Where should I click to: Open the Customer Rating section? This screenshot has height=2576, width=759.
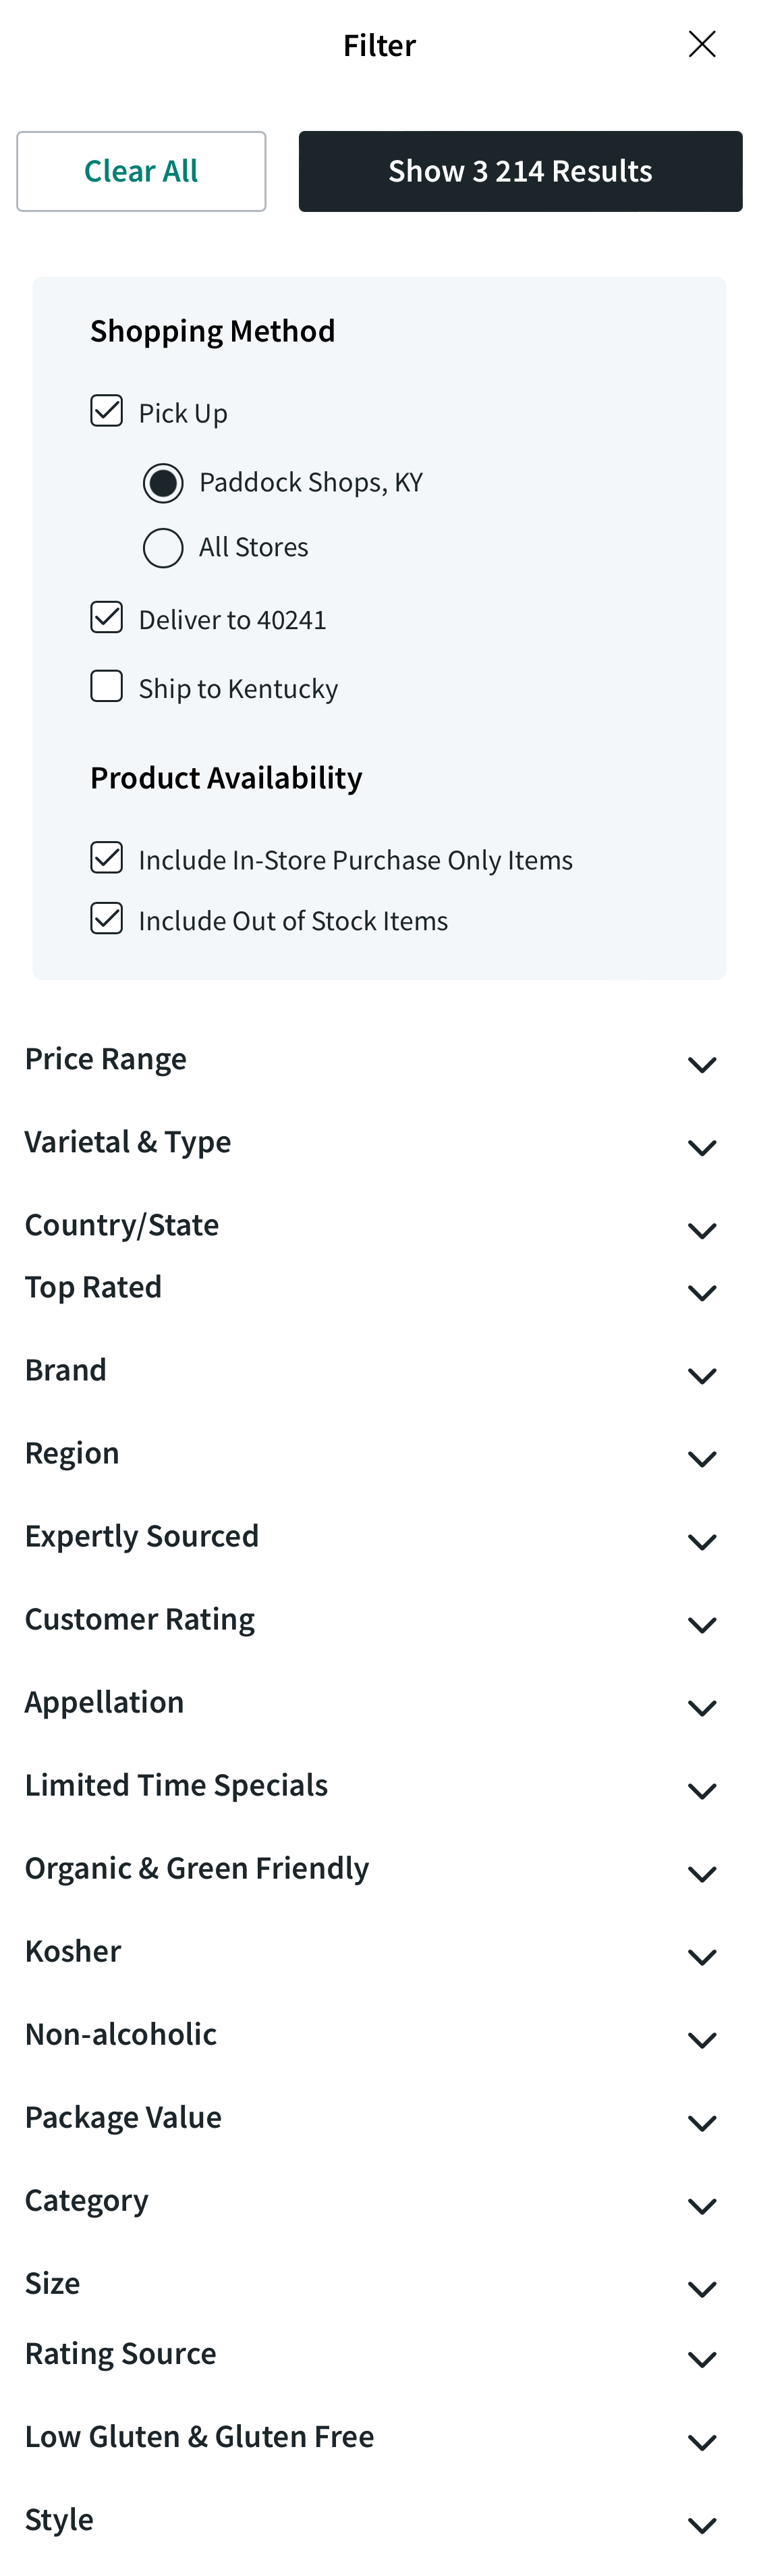pos(703,1624)
